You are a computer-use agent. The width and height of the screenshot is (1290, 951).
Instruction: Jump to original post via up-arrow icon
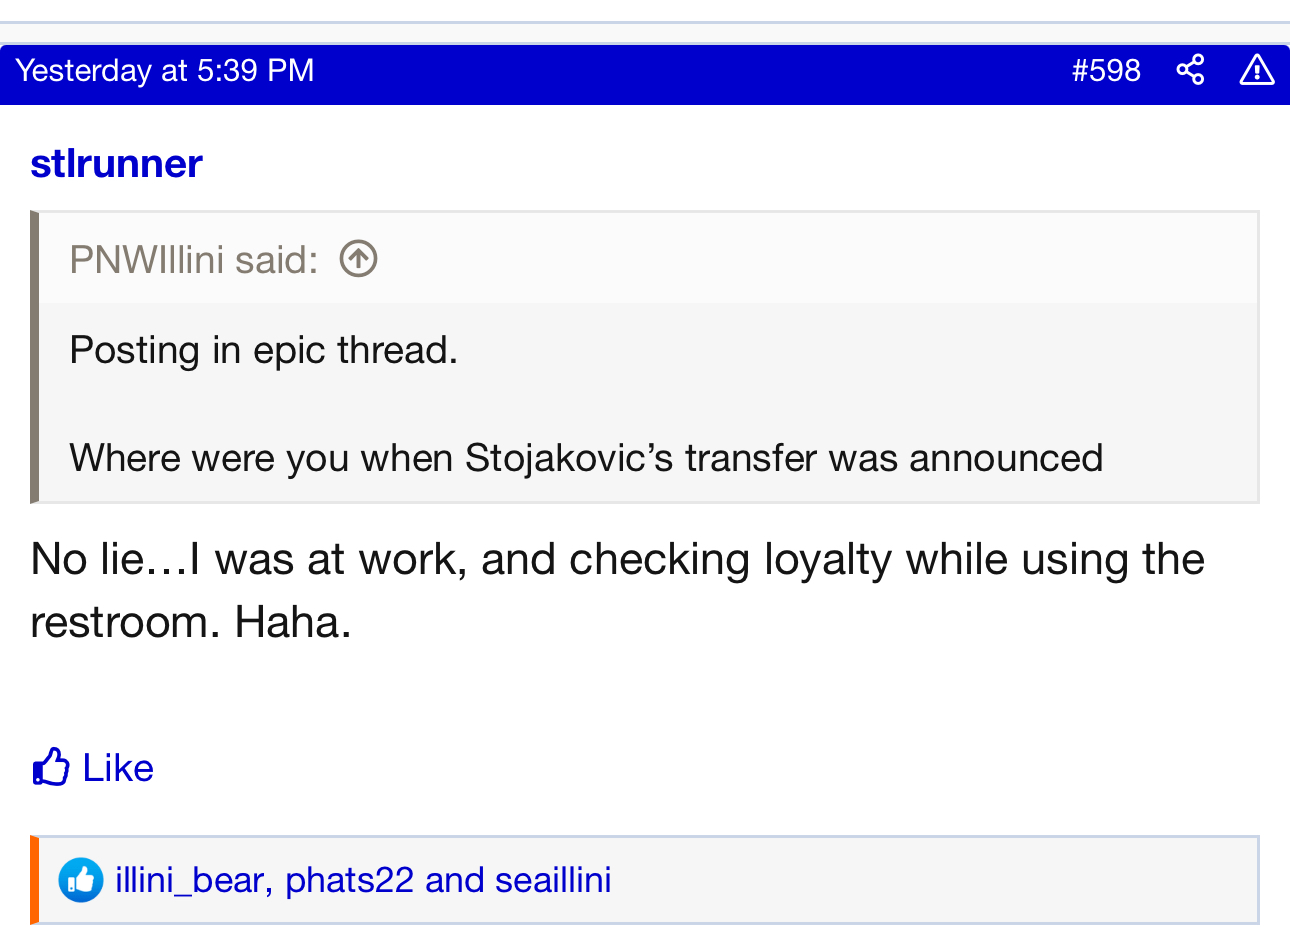pyautogui.click(x=358, y=259)
